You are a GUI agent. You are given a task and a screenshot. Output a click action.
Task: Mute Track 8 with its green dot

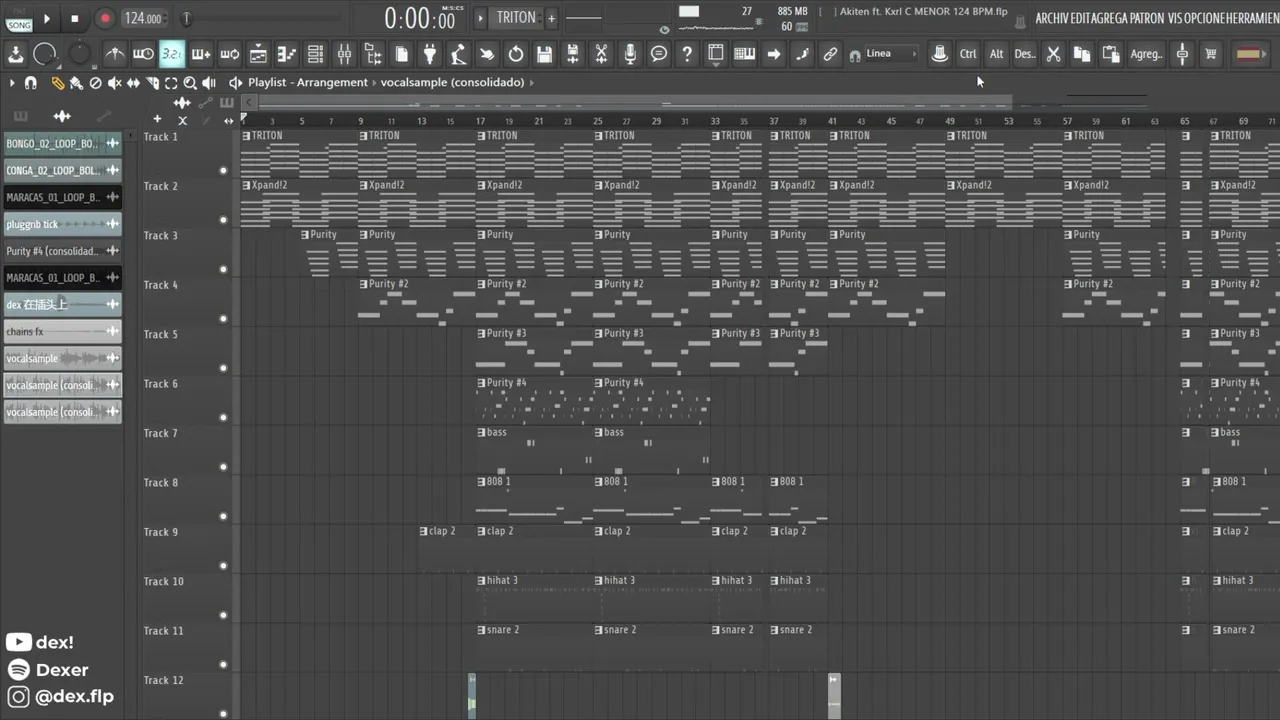coord(223,517)
